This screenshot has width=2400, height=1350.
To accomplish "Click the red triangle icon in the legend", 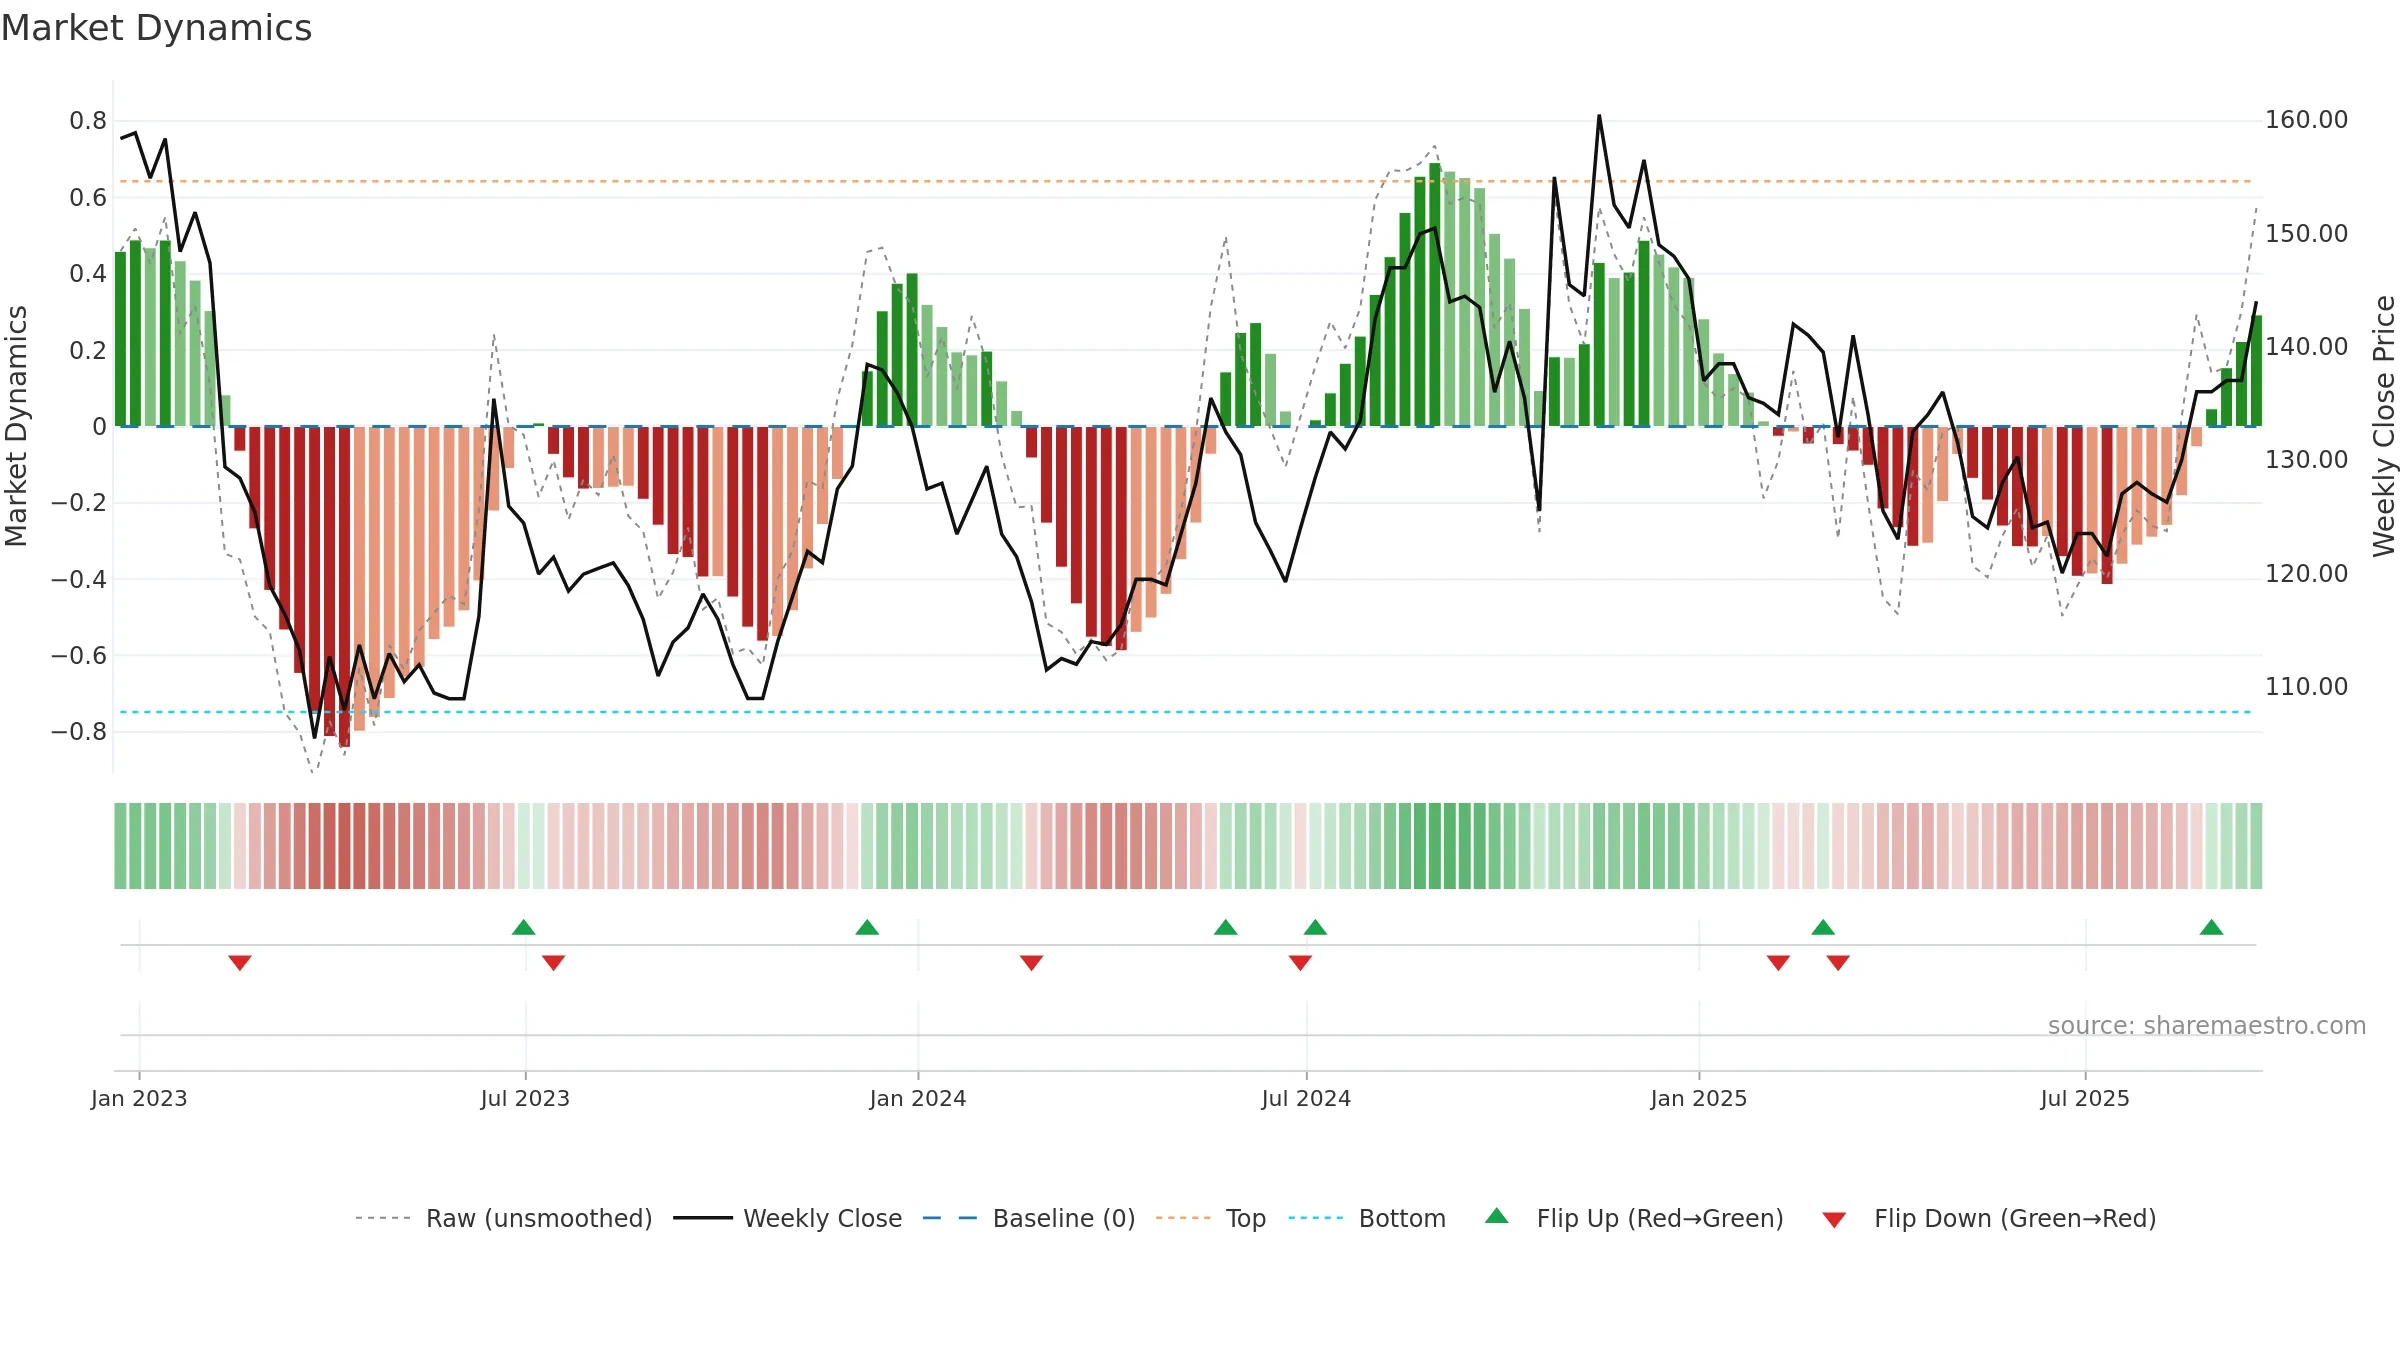I will pyautogui.click(x=1834, y=1220).
